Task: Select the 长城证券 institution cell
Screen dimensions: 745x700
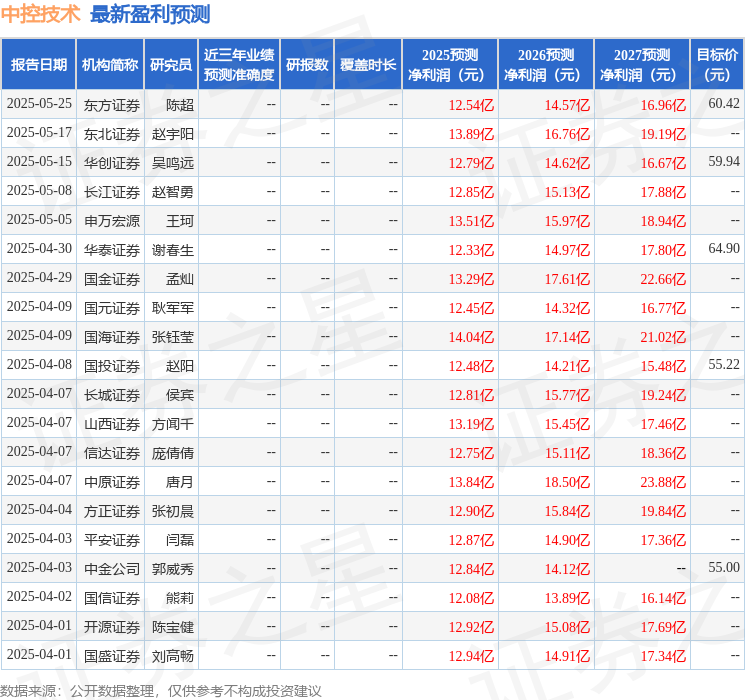Action: 112,395
